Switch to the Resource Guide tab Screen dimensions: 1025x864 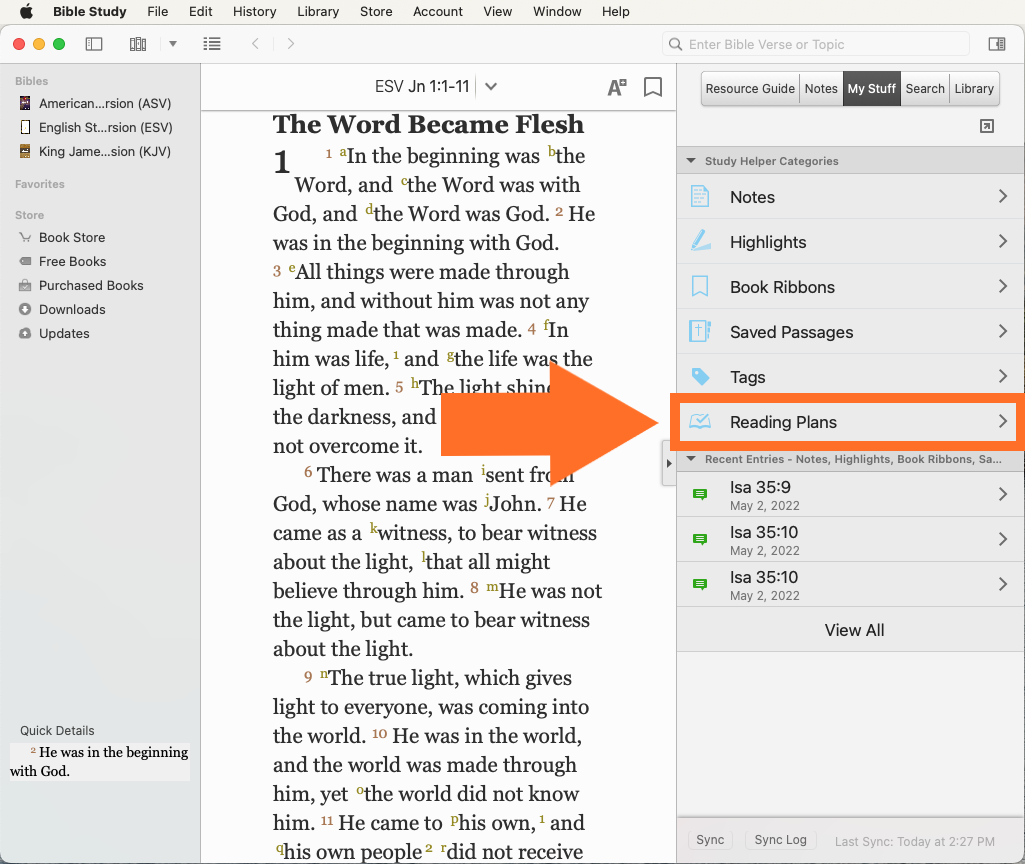click(x=750, y=88)
